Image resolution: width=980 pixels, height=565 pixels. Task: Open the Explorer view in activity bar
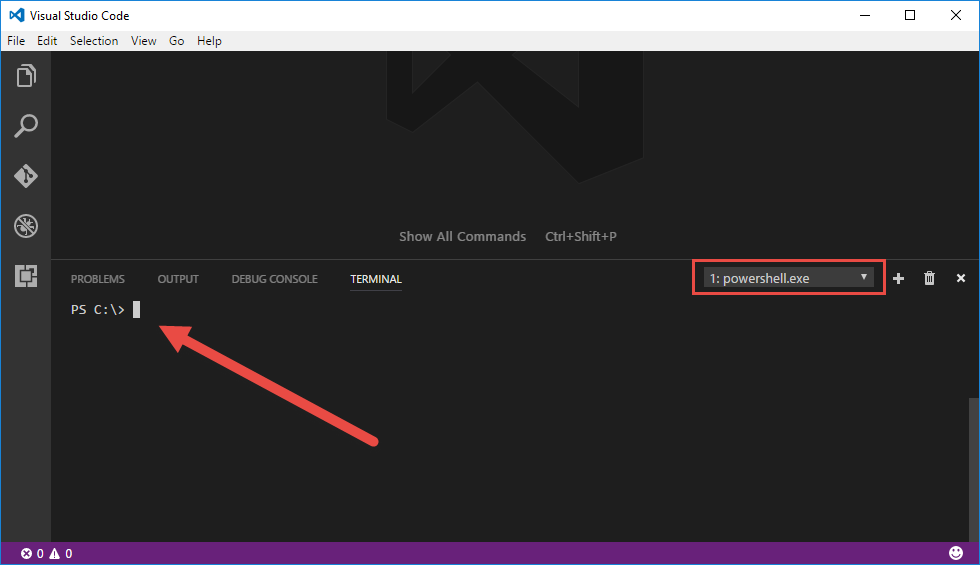click(26, 76)
